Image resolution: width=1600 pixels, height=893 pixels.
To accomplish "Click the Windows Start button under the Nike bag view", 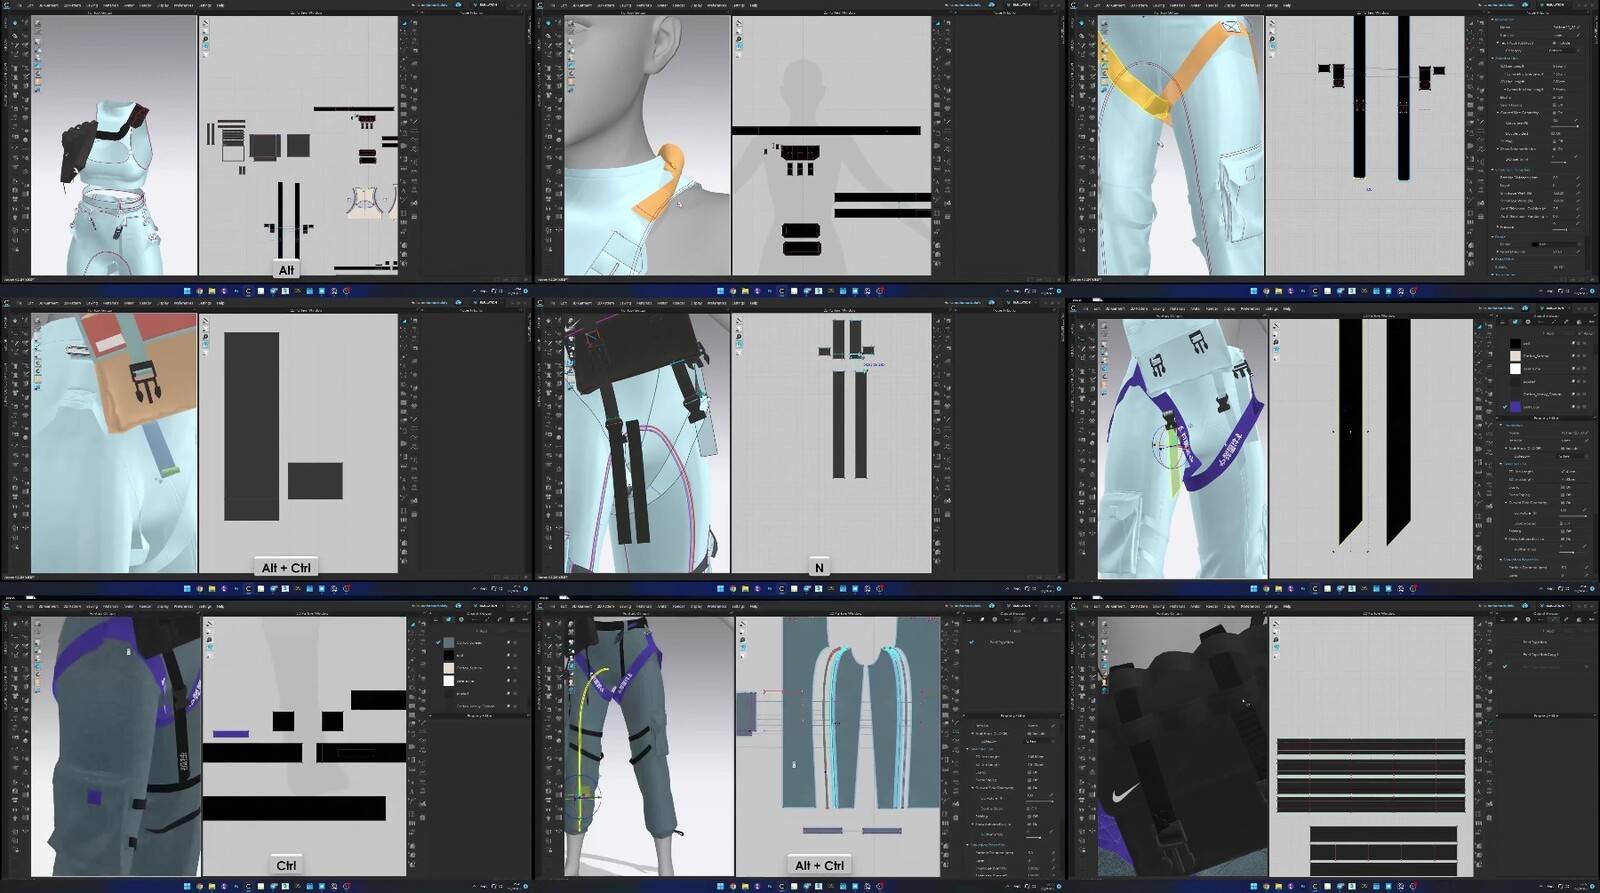I will (x=1254, y=886).
